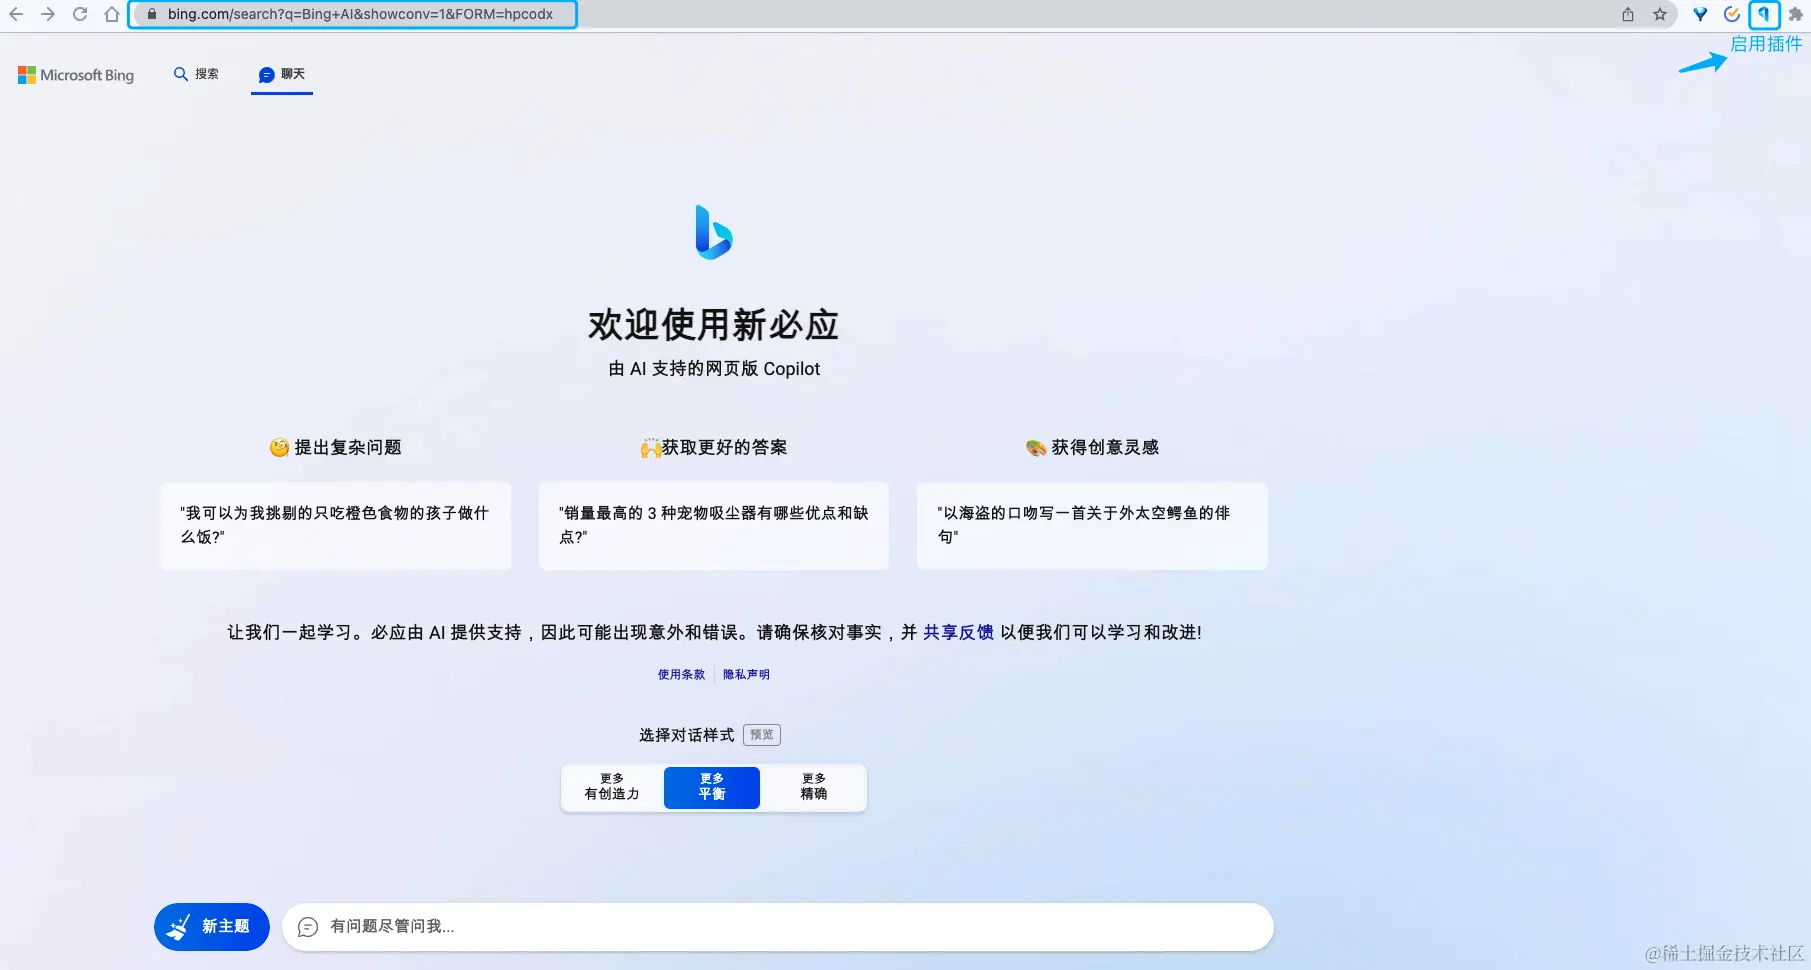The image size is (1811, 970).
Task: Open the 隐私声明 privacy statement link
Action: 746,674
